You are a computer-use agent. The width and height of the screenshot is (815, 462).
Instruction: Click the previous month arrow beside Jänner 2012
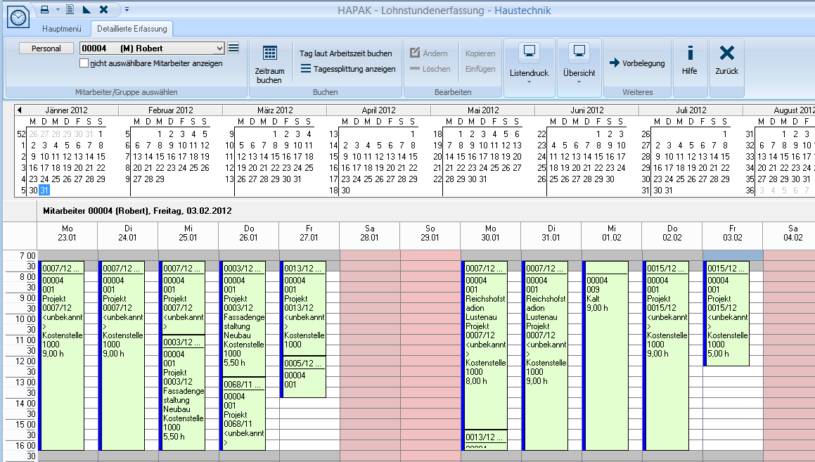[x=19, y=110]
